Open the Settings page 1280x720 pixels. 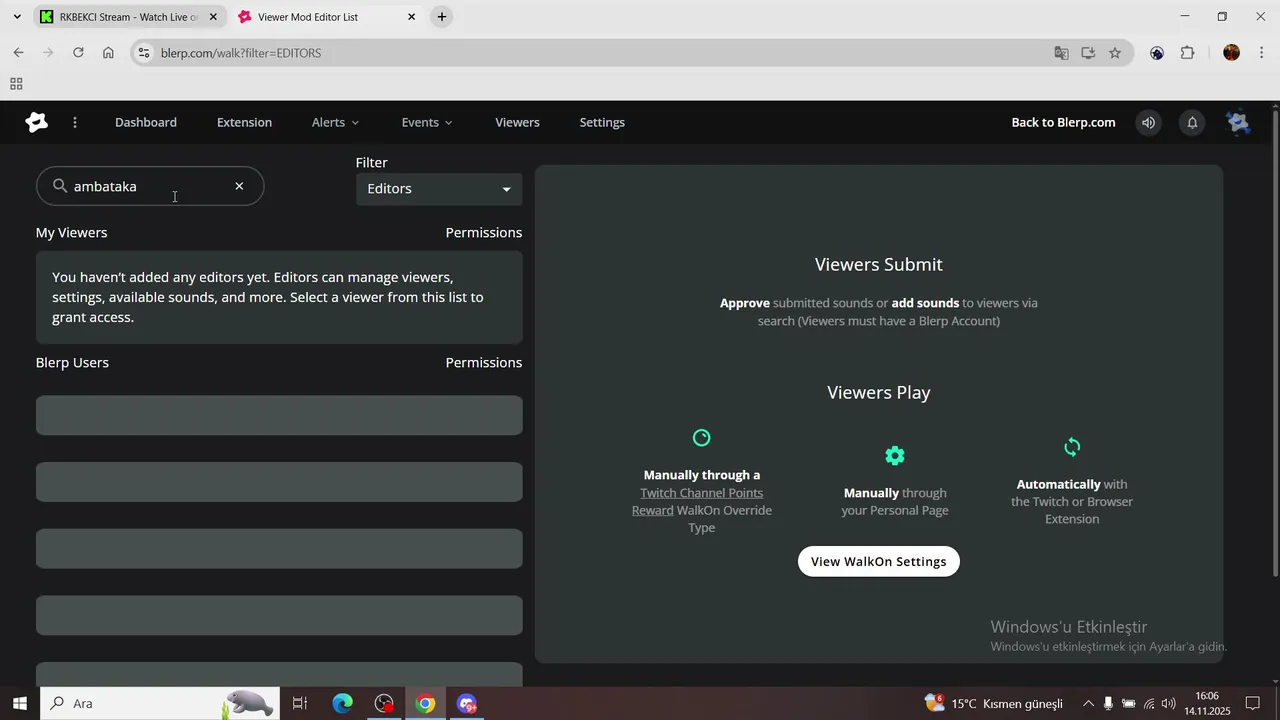(x=602, y=122)
